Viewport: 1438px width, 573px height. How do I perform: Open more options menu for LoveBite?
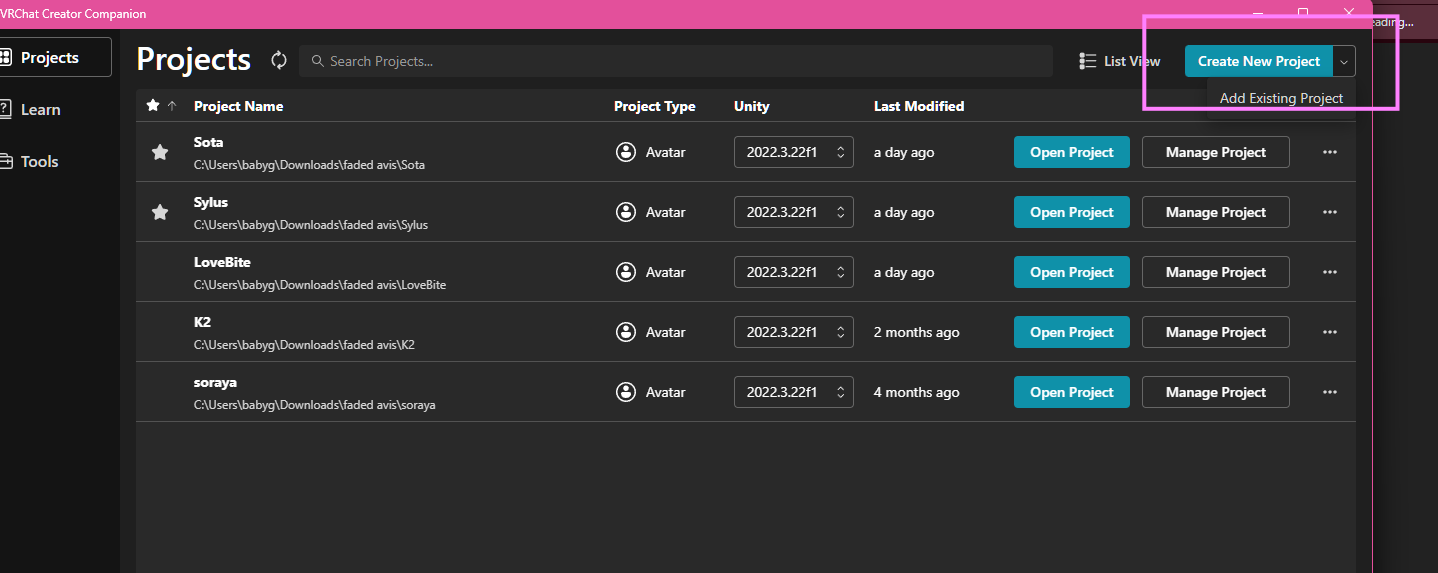(1330, 272)
